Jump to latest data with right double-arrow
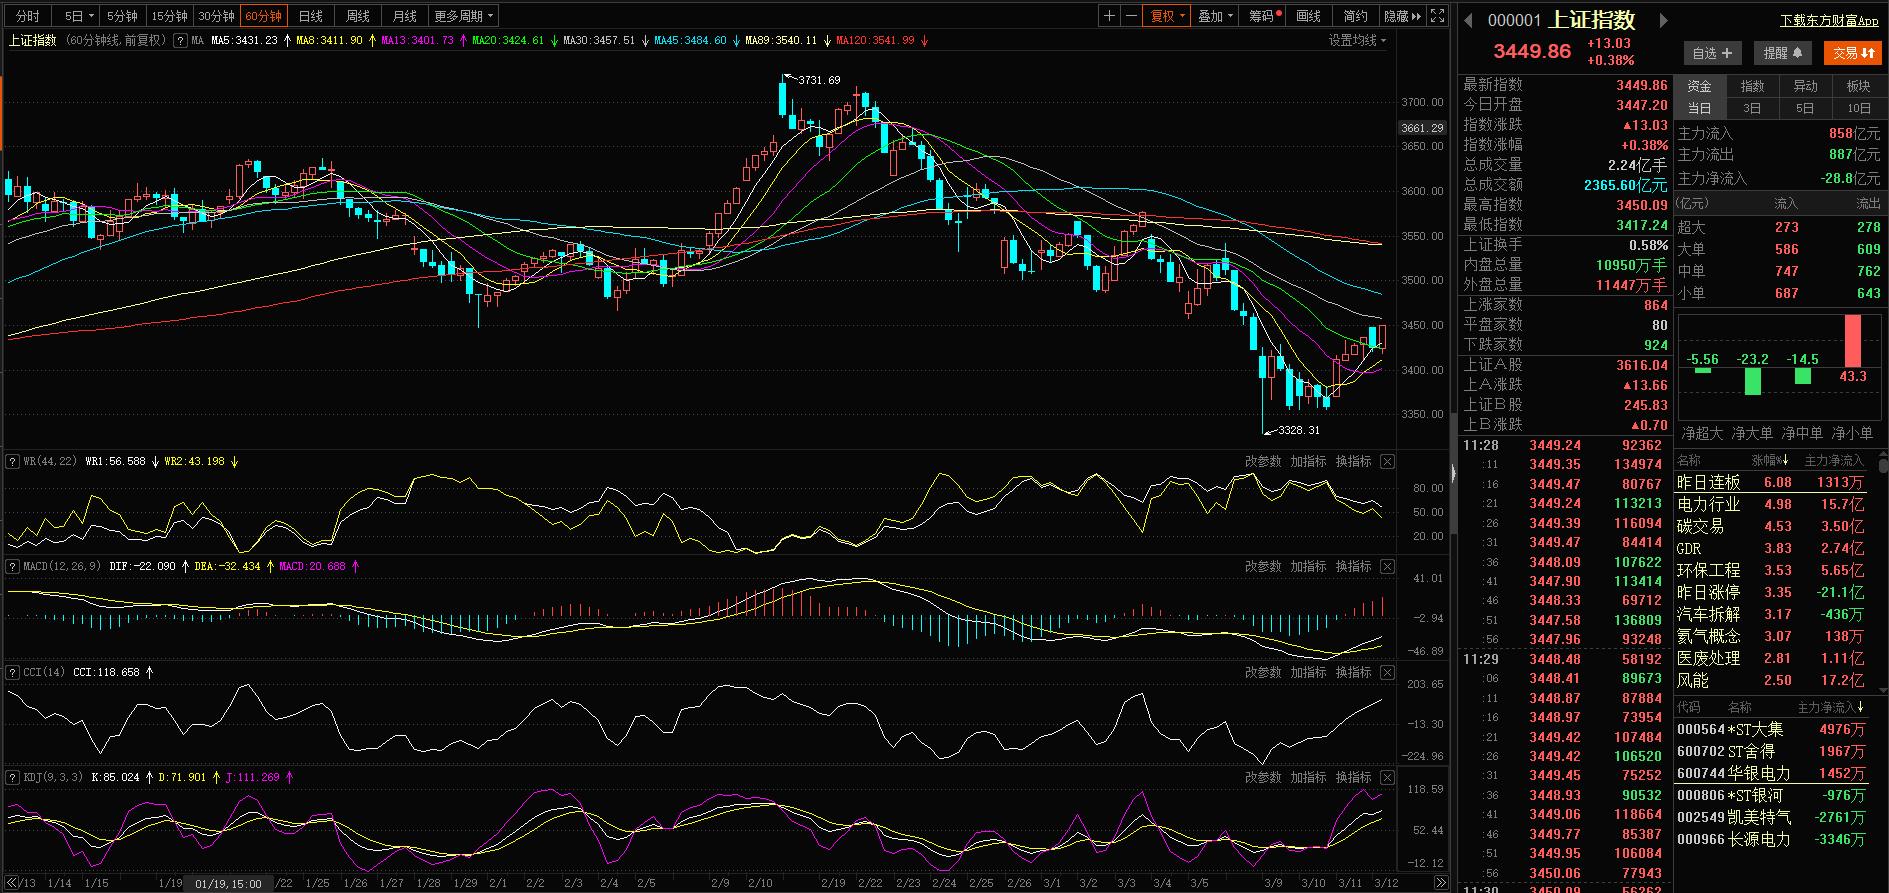Screen dimensions: 1889x893 (x=1440, y=883)
